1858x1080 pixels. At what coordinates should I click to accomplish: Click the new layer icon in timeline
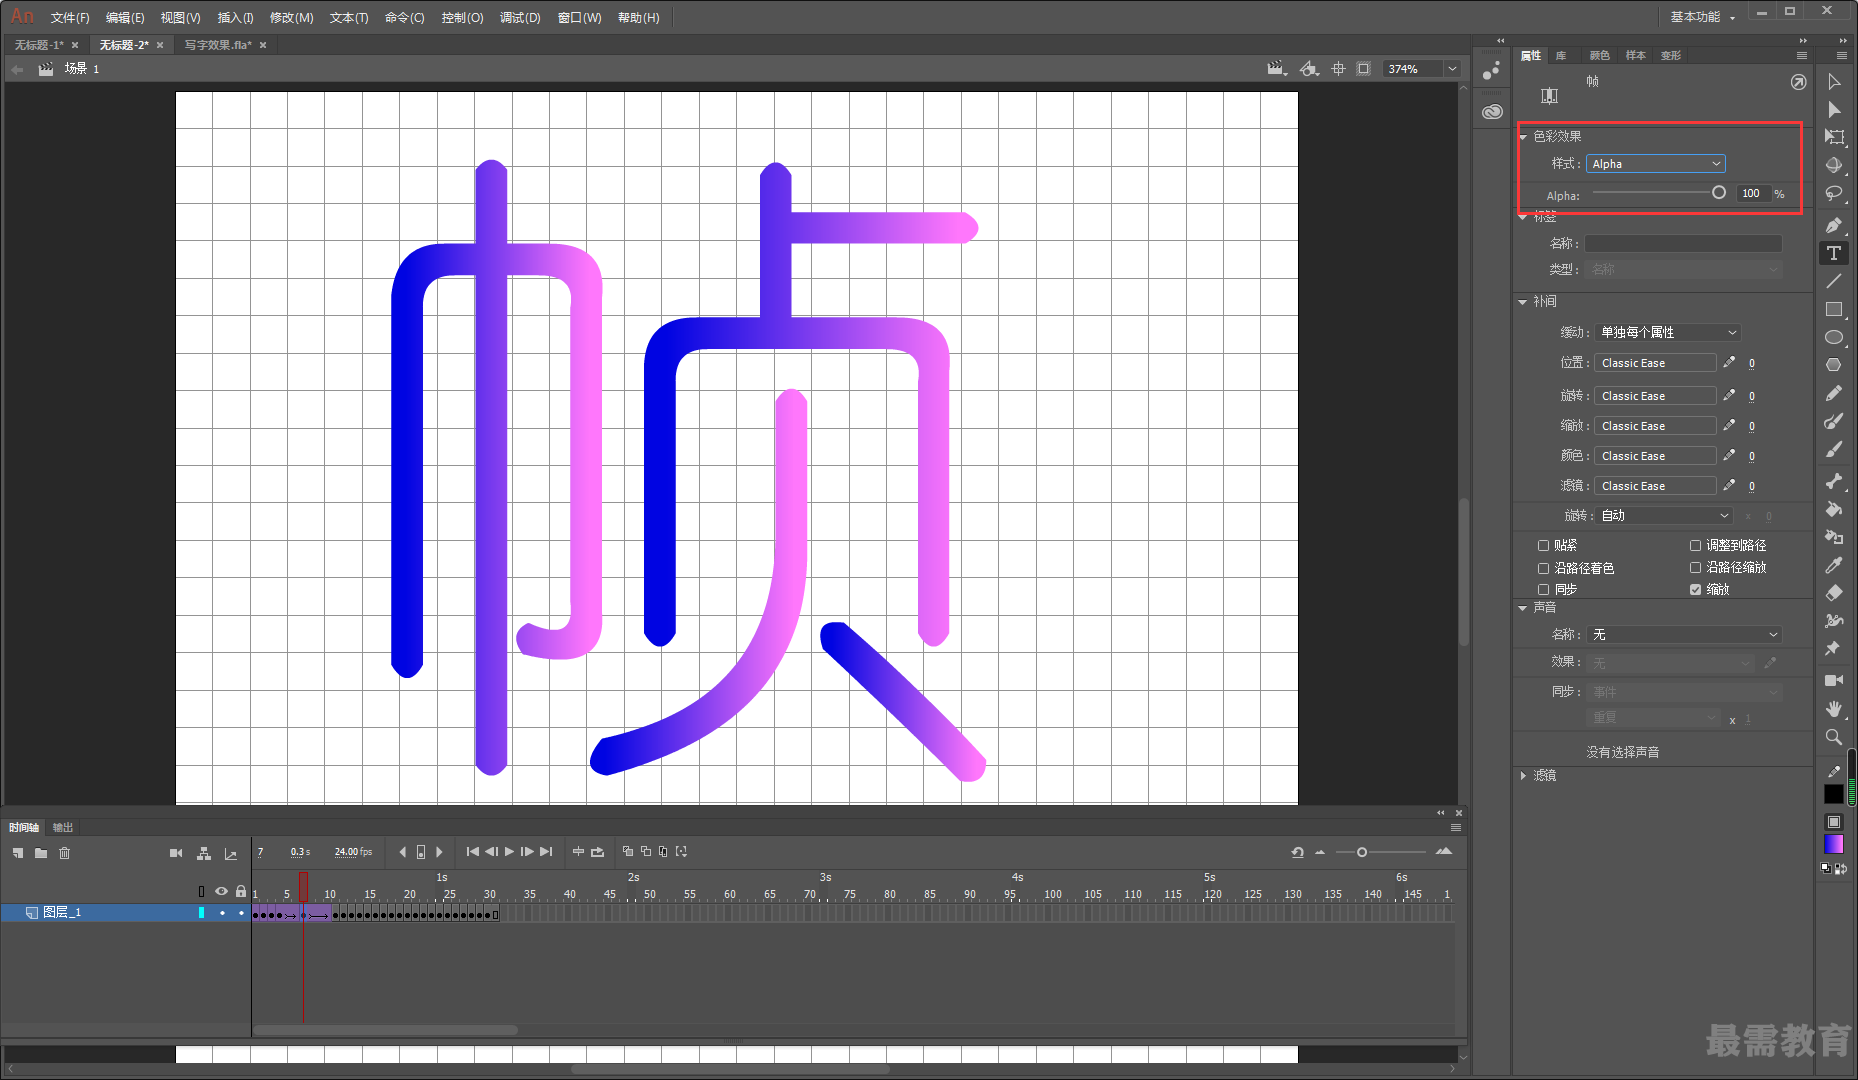pos(18,853)
